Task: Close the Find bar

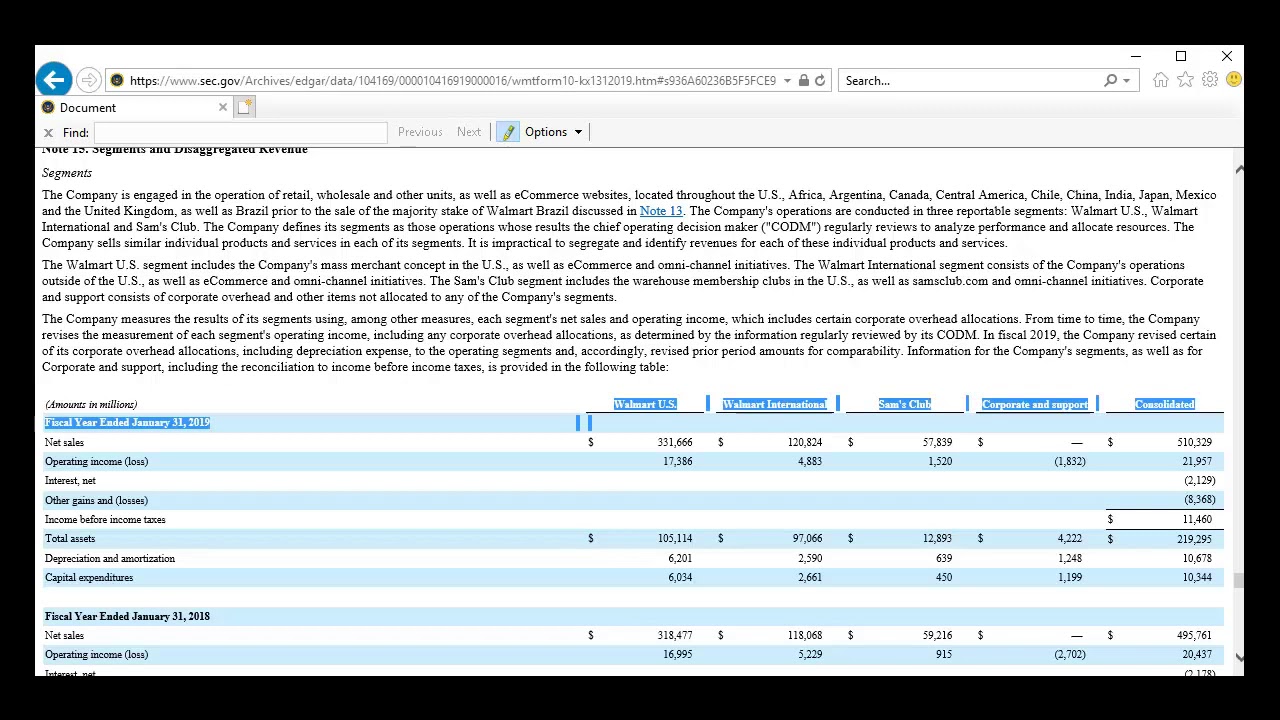Action: tap(48, 132)
